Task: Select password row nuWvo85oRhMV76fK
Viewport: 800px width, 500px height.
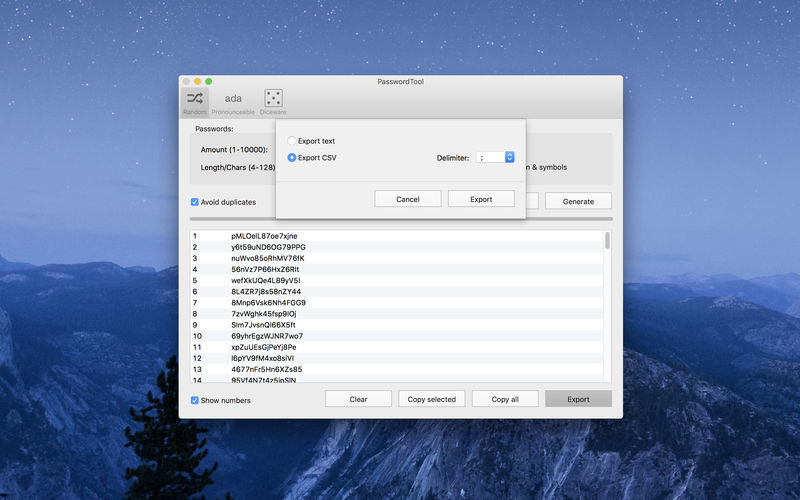Action: [397, 258]
